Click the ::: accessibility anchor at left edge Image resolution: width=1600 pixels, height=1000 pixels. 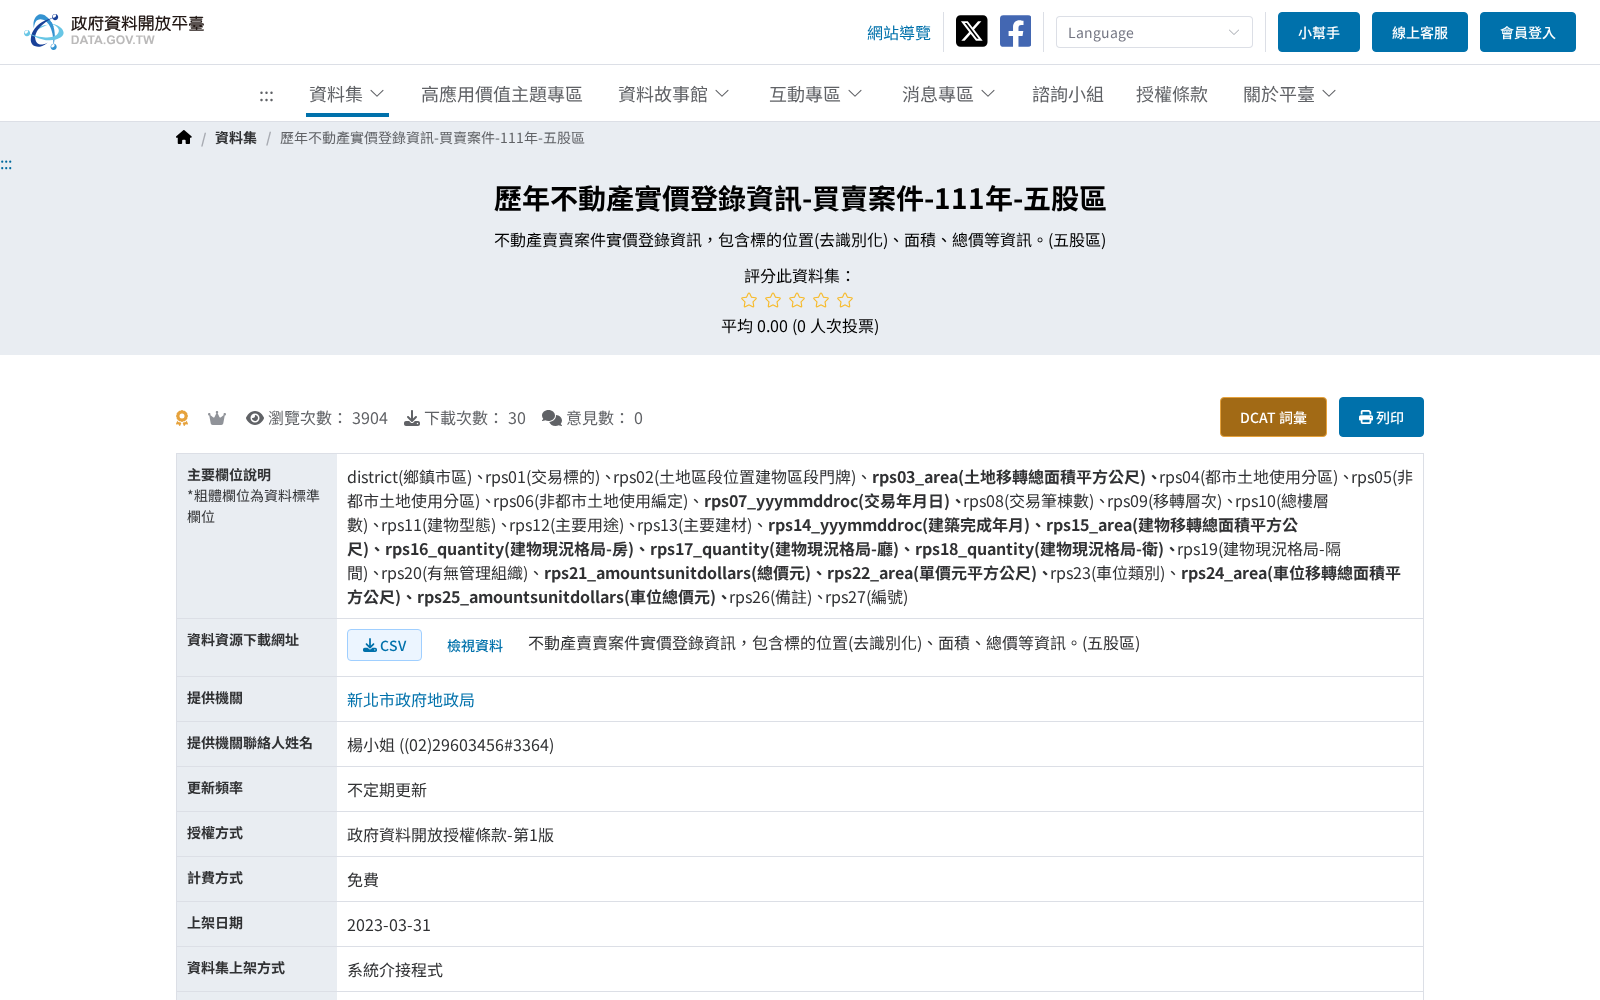pyautogui.click(x=6, y=164)
